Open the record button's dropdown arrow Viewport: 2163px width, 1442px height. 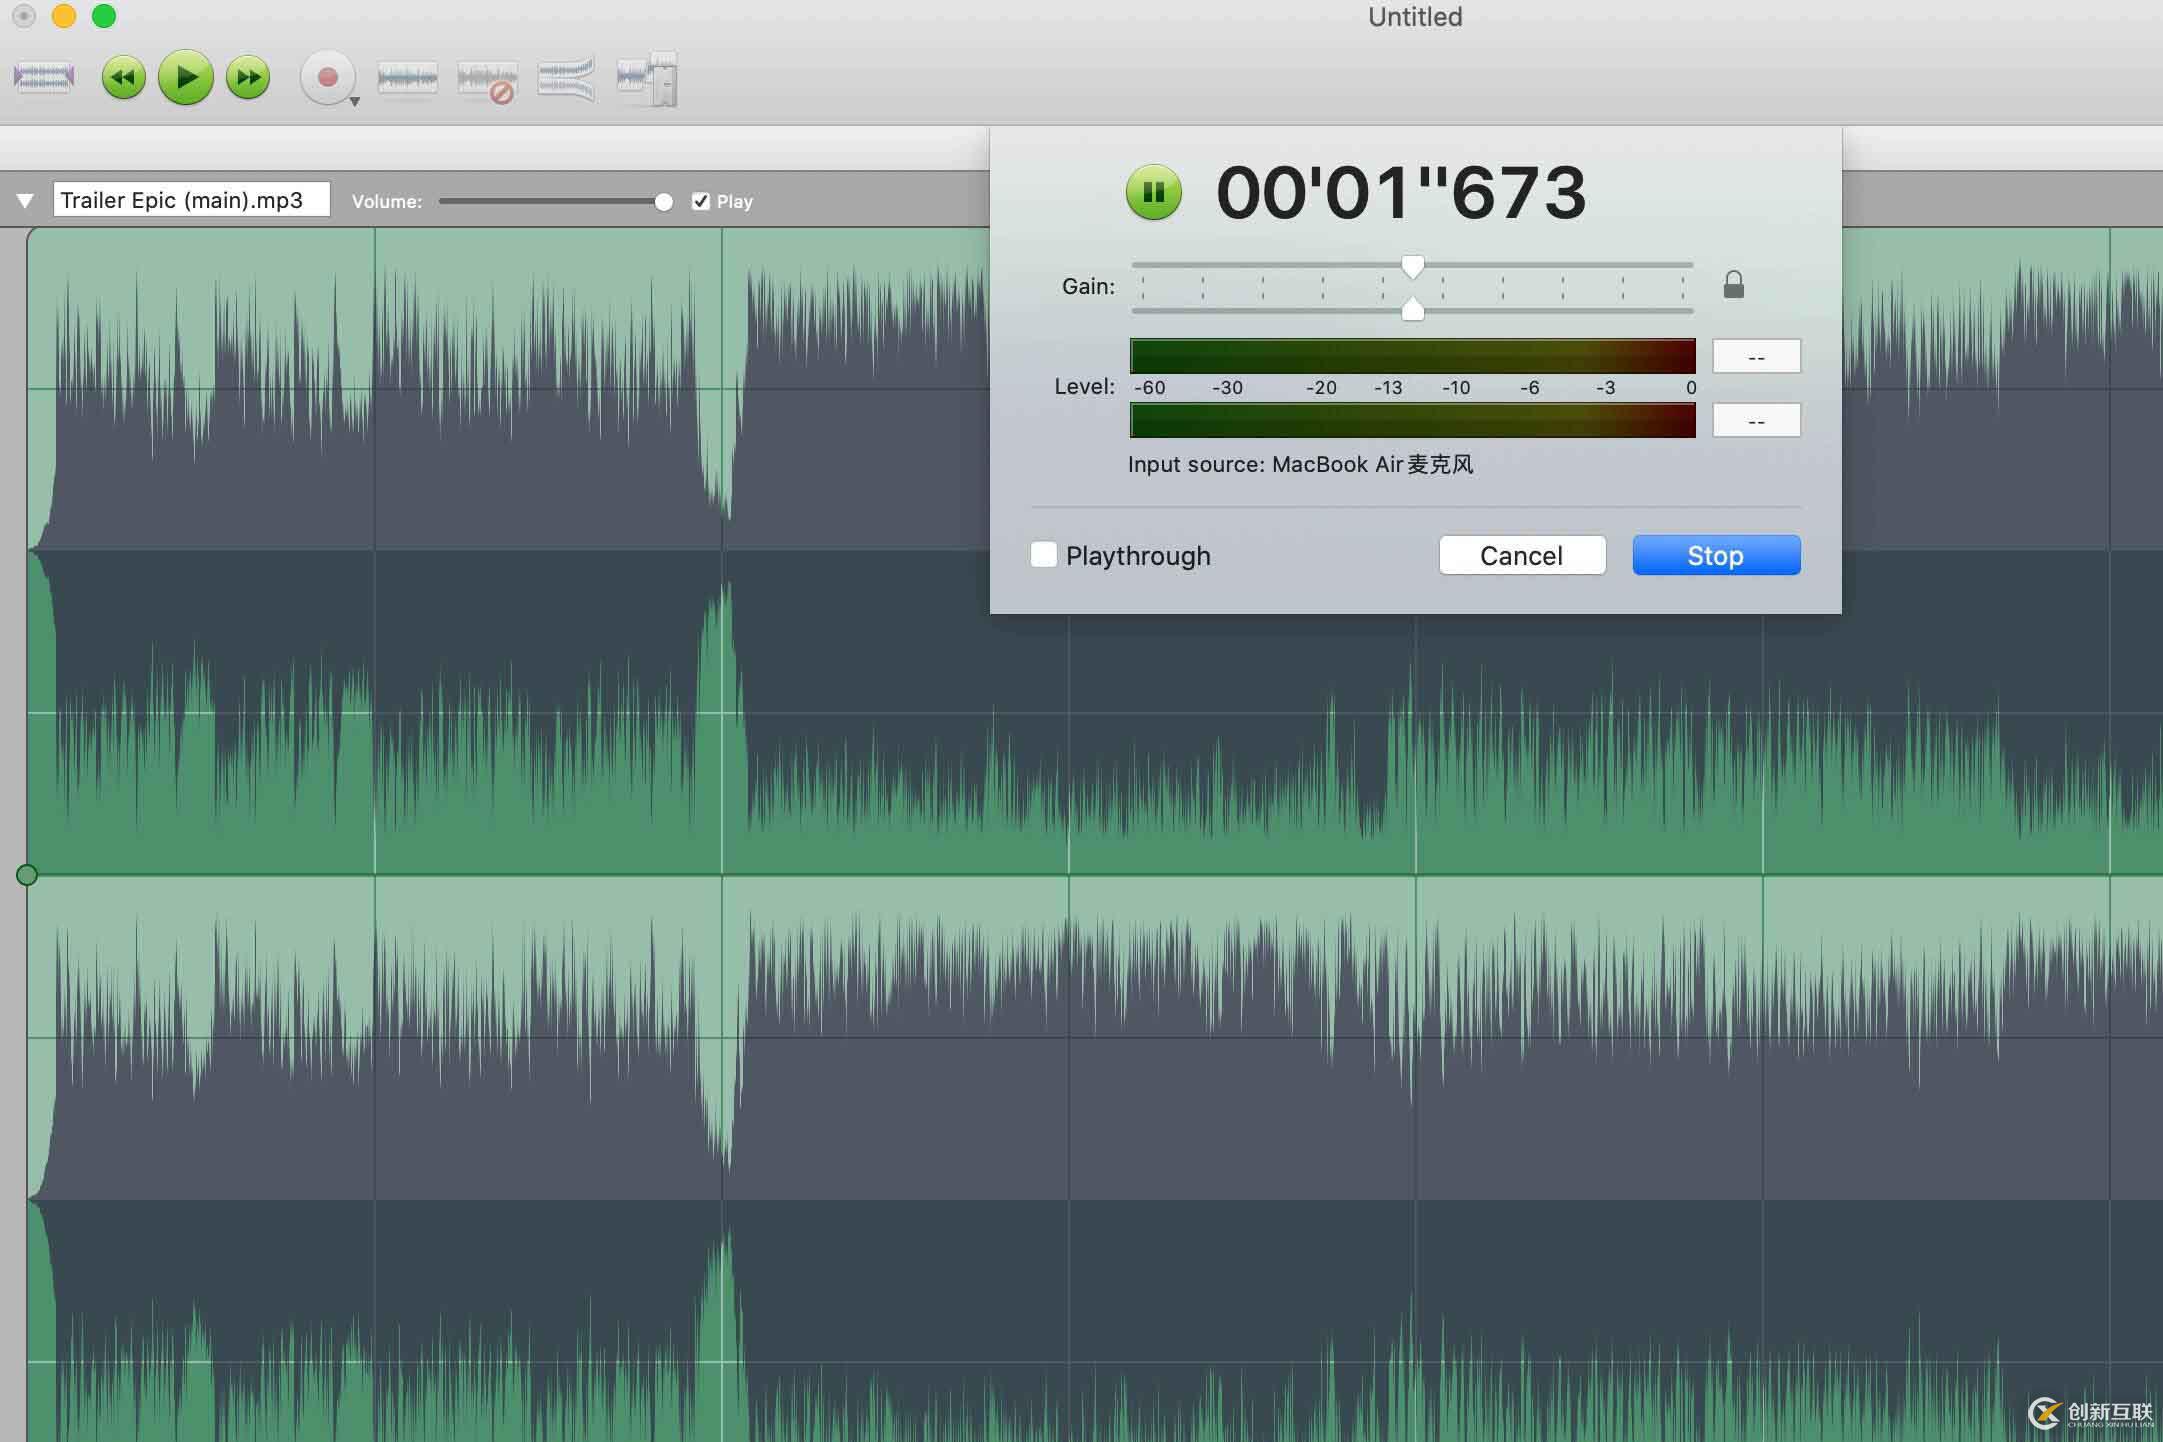(355, 102)
